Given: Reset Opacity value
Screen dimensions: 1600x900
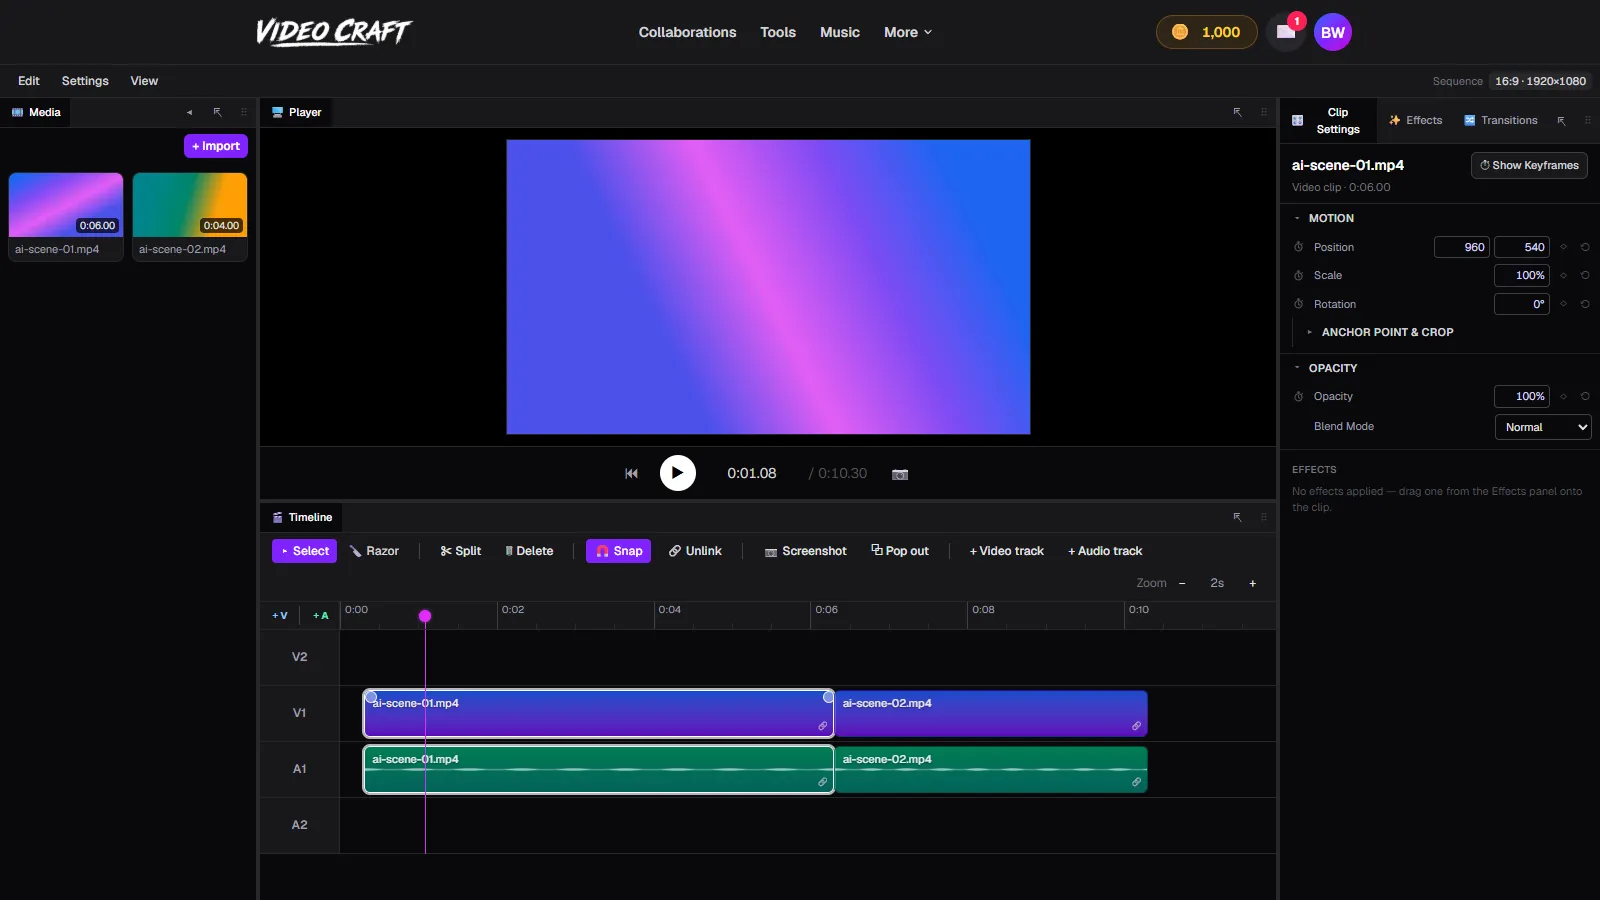Looking at the screenshot, I should [1585, 396].
